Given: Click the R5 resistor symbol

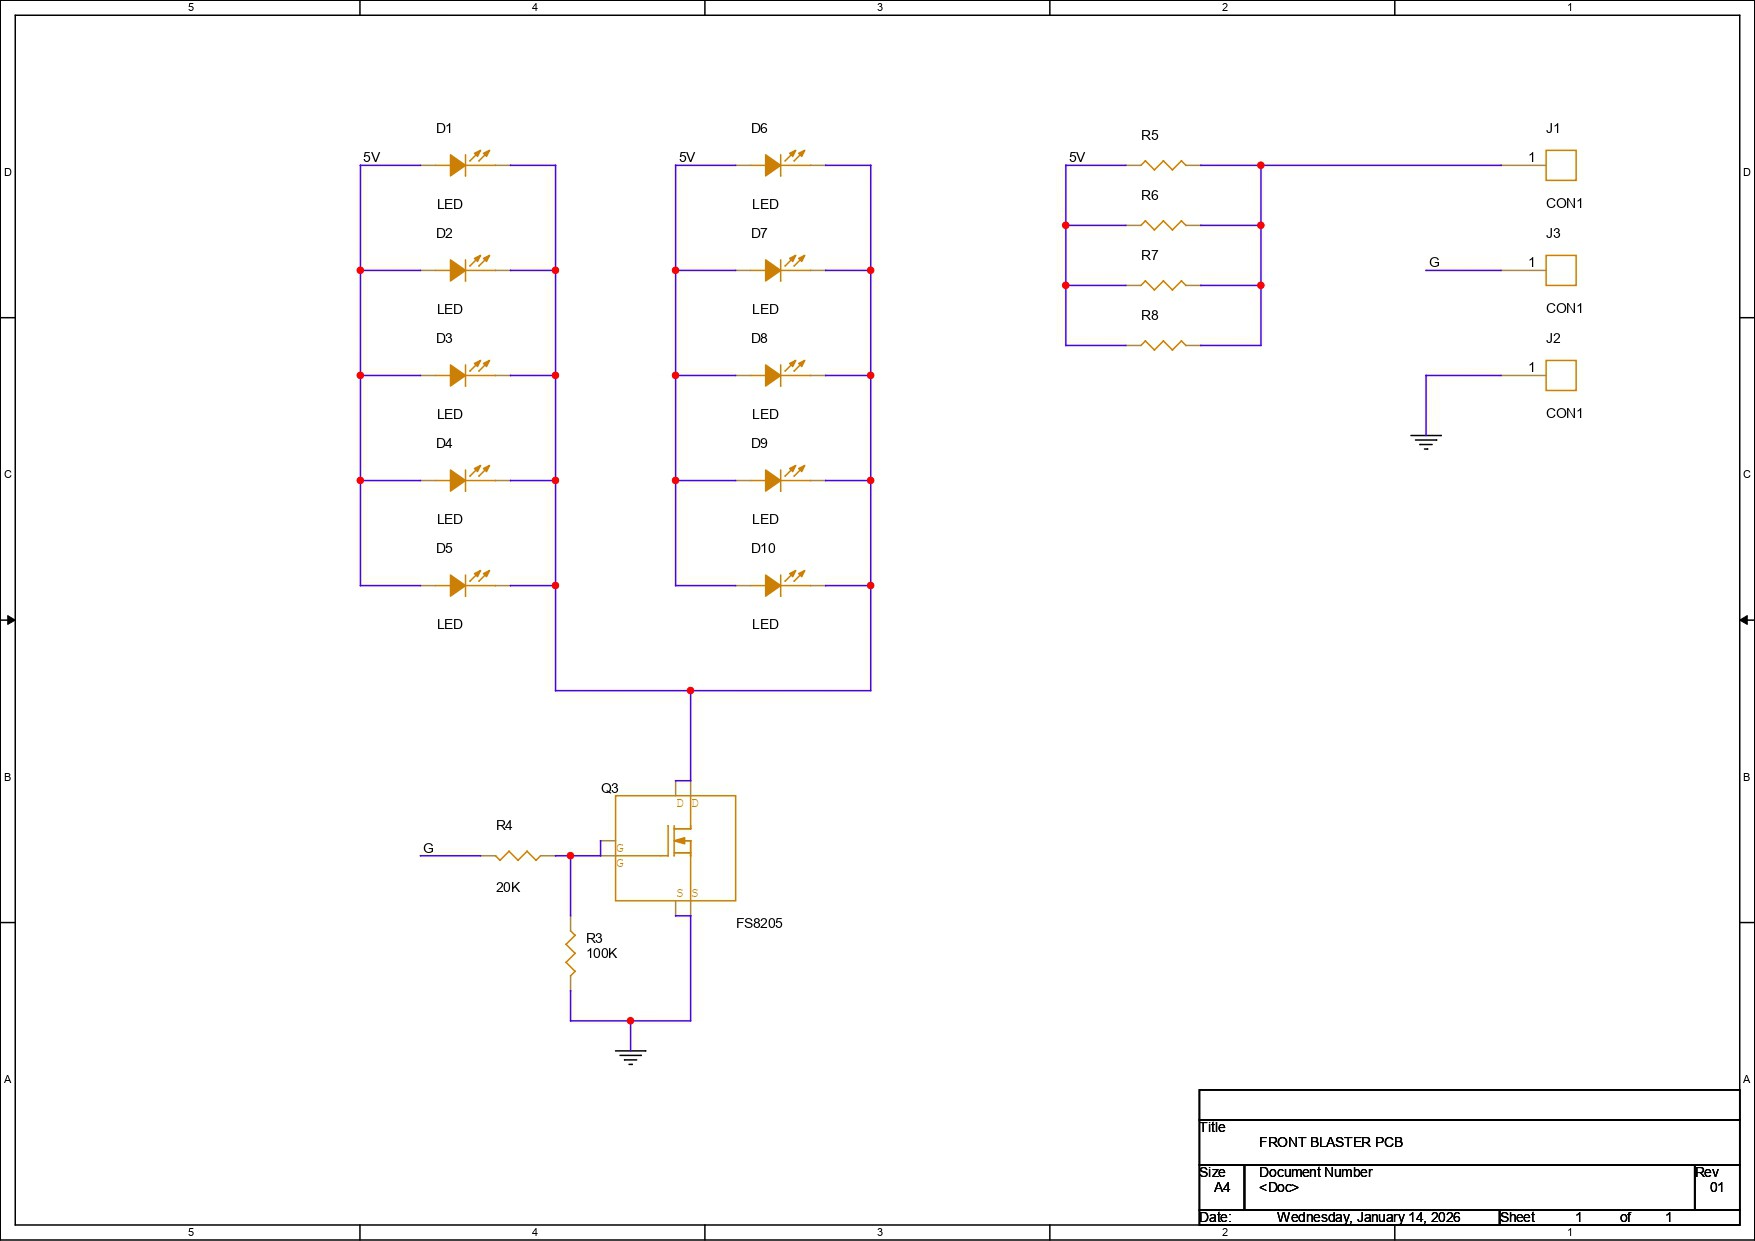Looking at the screenshot, I should 1162,165.
